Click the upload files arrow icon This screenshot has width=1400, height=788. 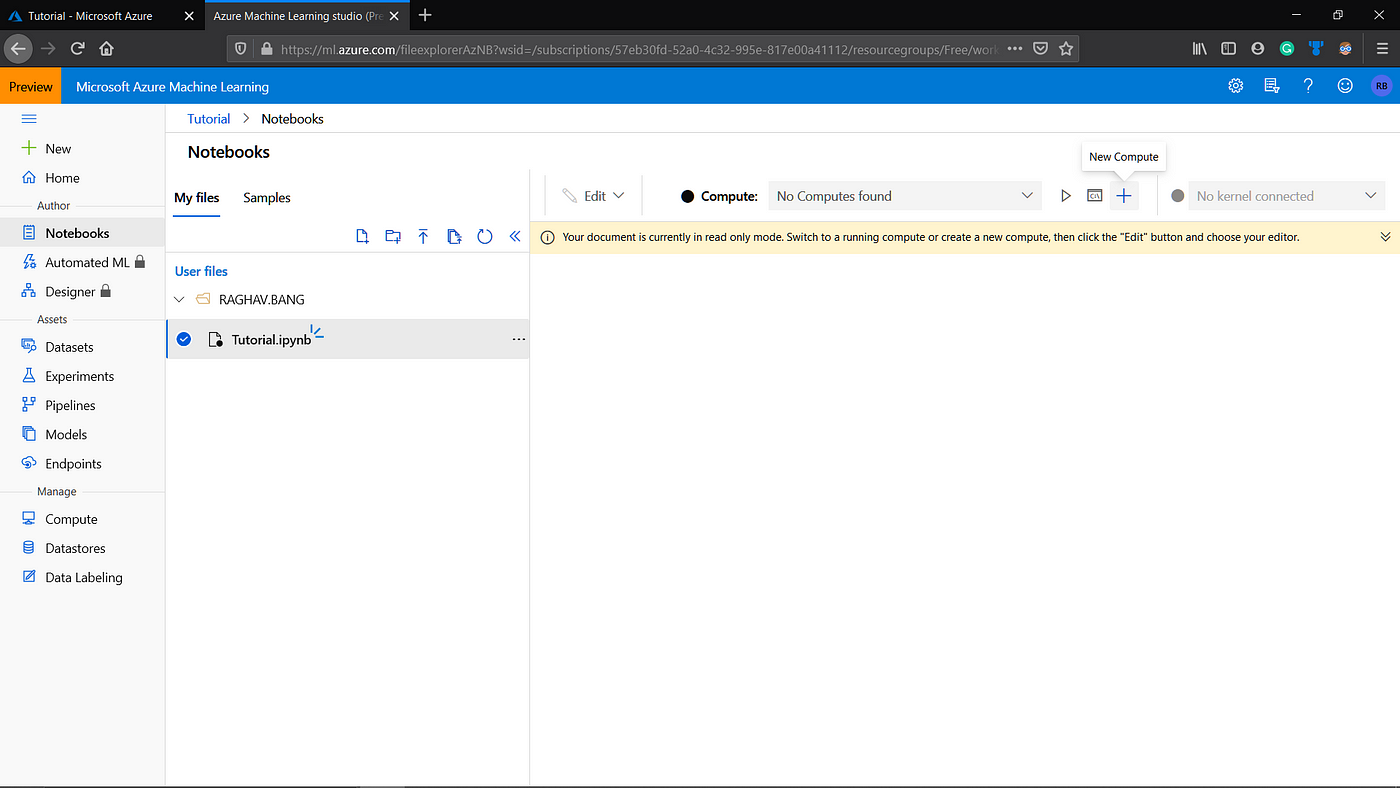click(x=423, y=236)
